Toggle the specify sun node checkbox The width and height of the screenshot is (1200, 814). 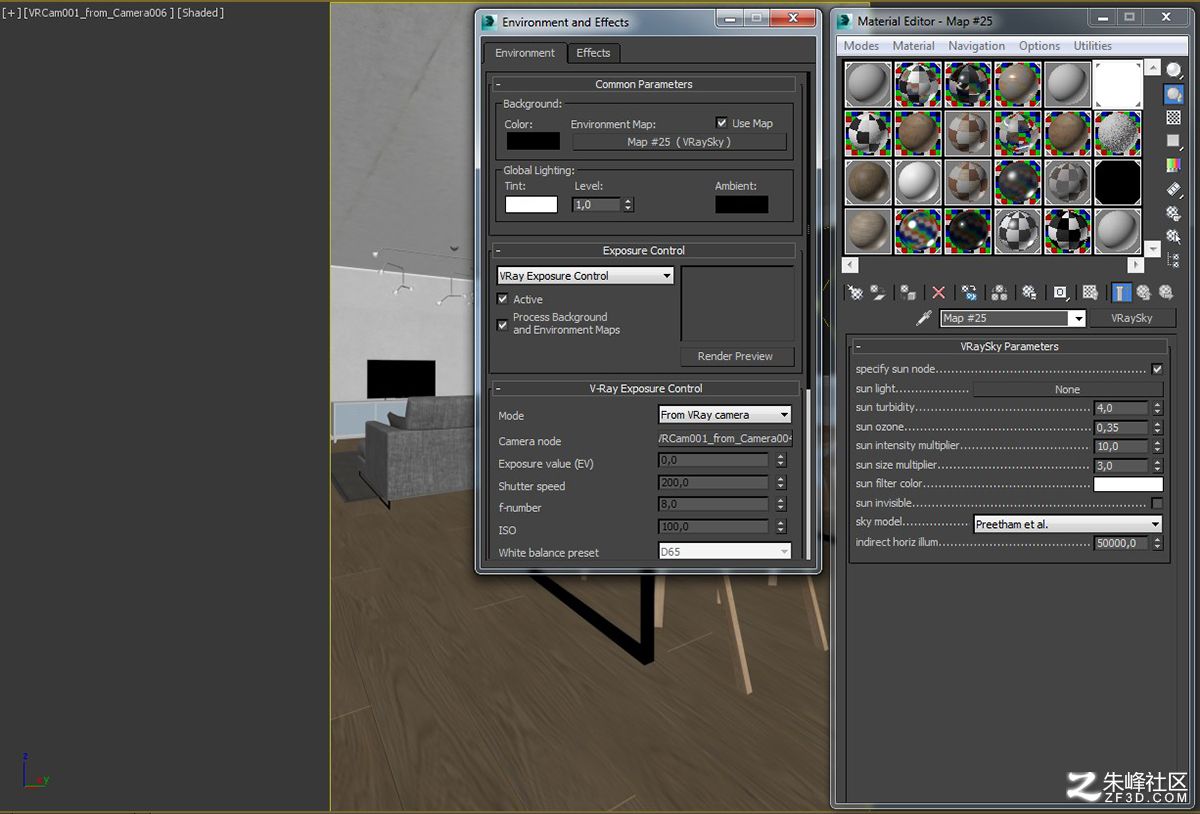1157,369
